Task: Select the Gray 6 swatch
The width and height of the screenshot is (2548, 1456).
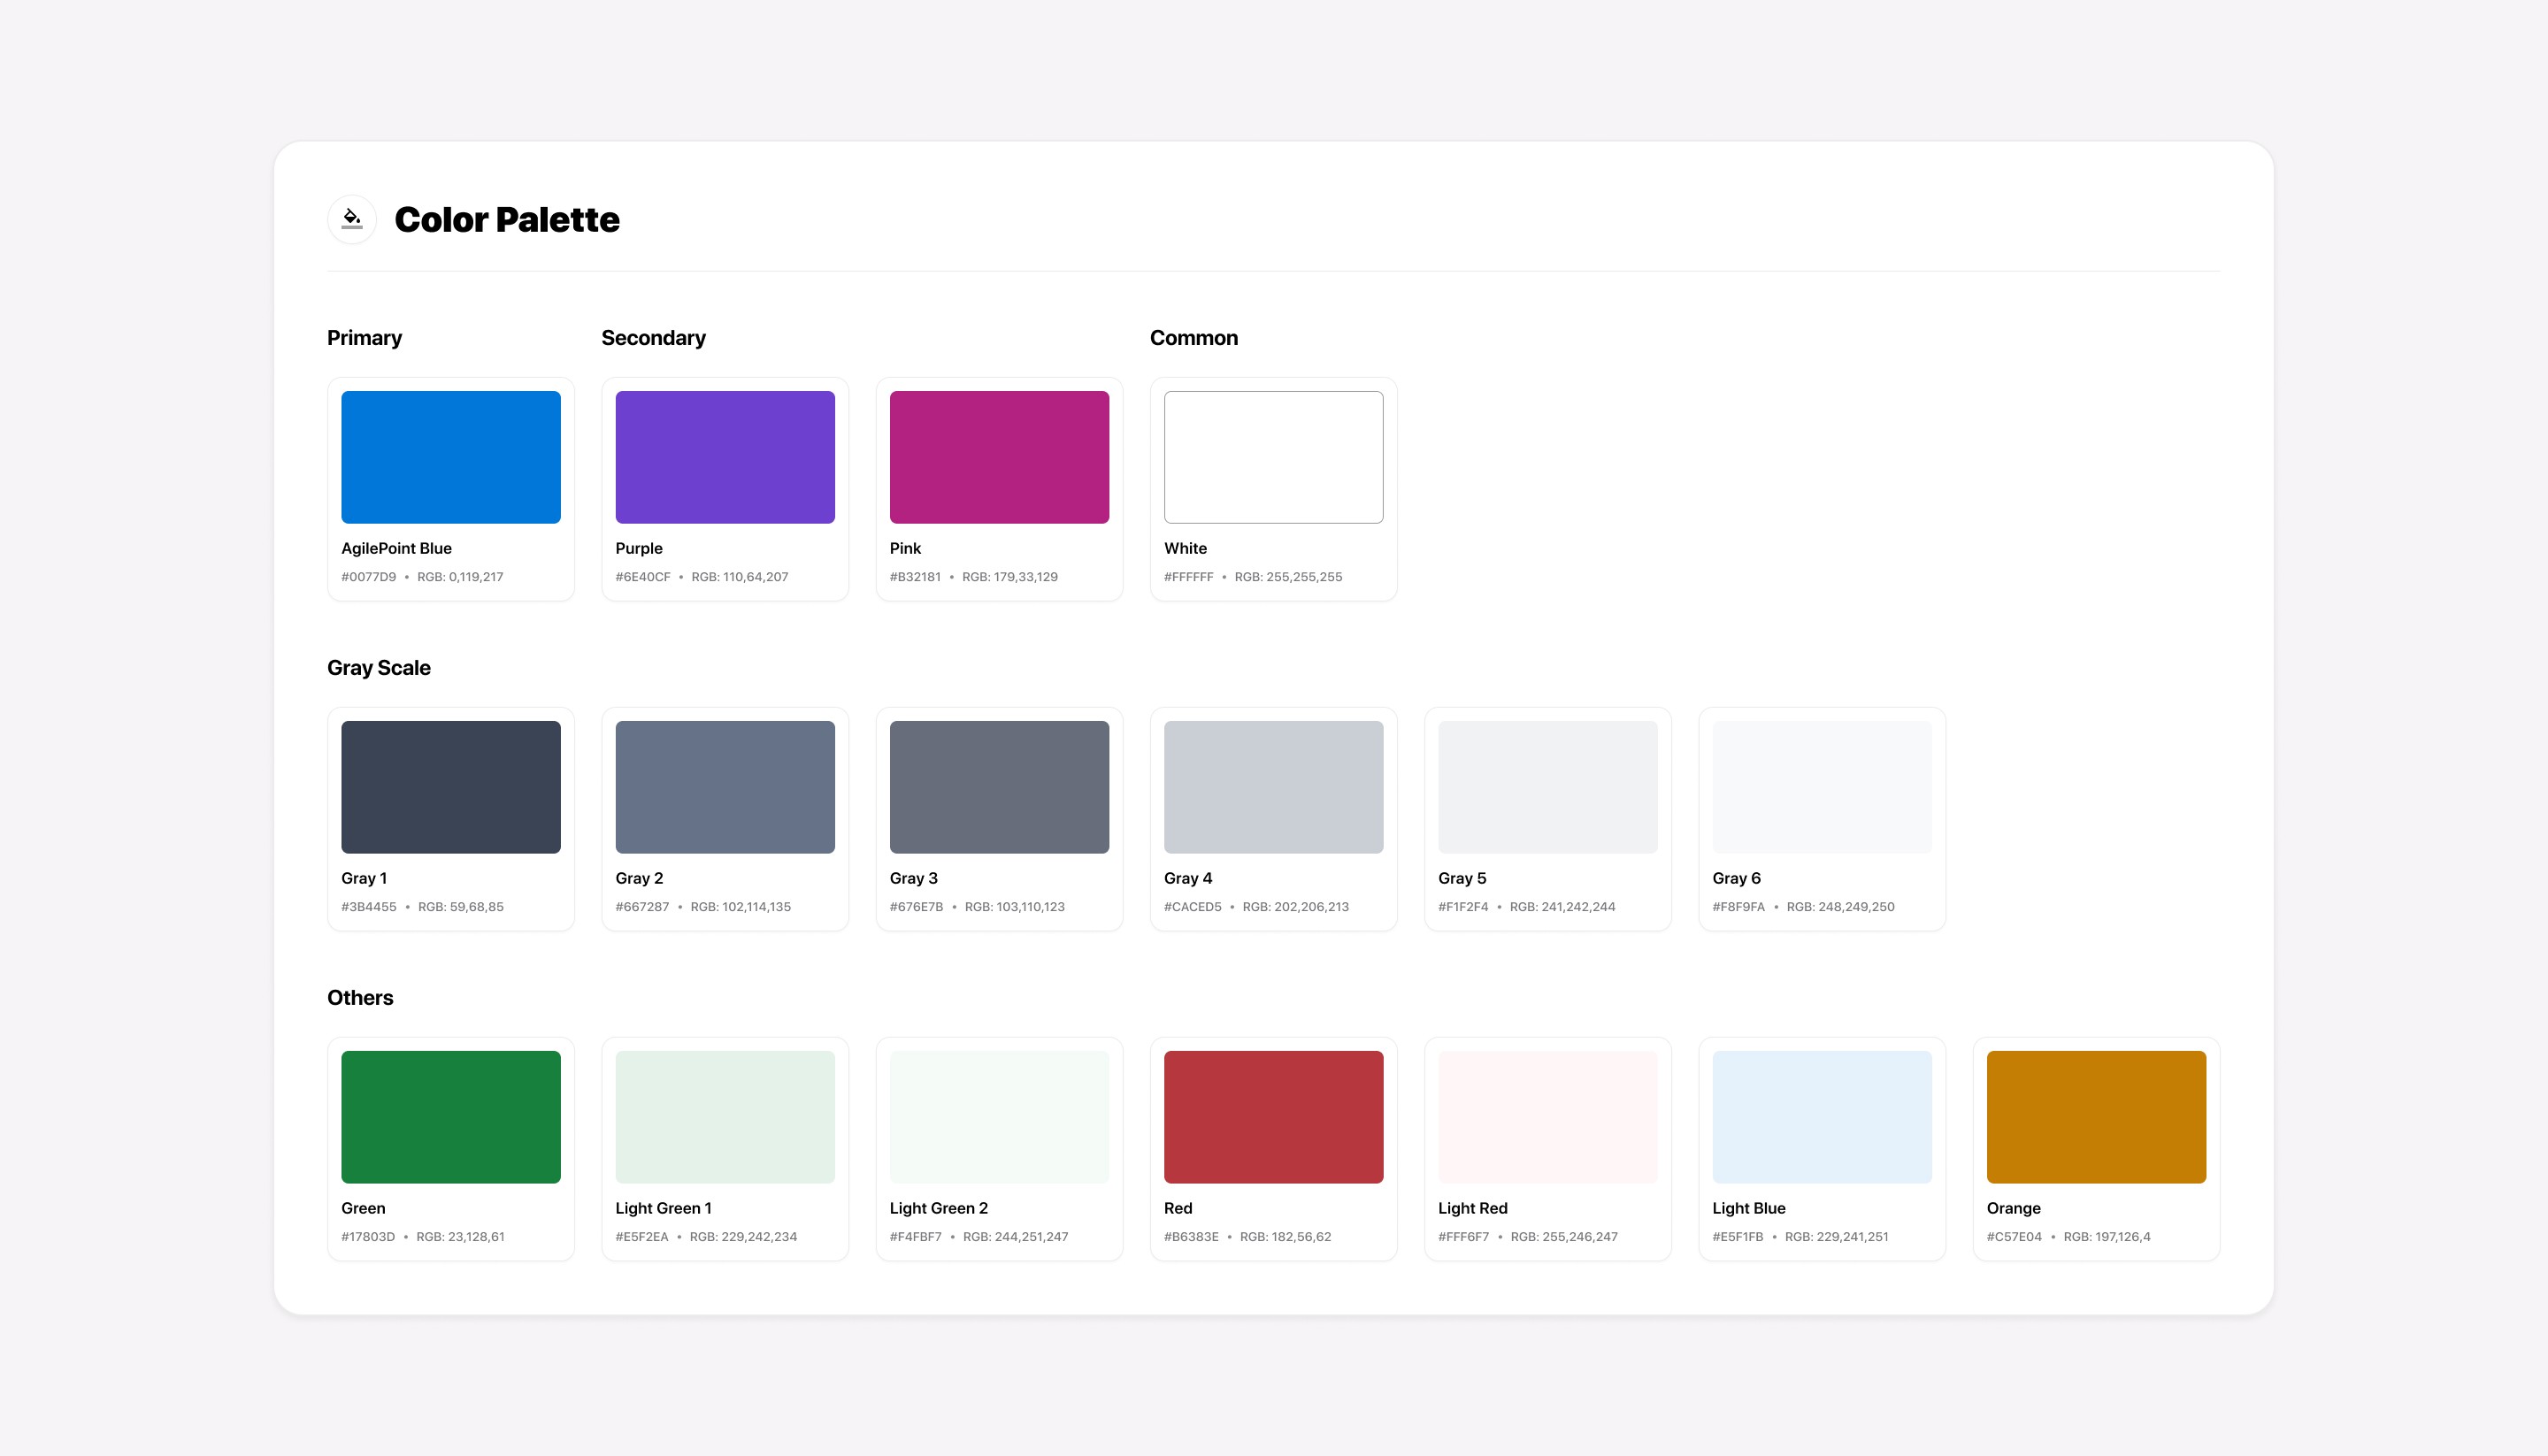Action: (x=1821, y=787)
